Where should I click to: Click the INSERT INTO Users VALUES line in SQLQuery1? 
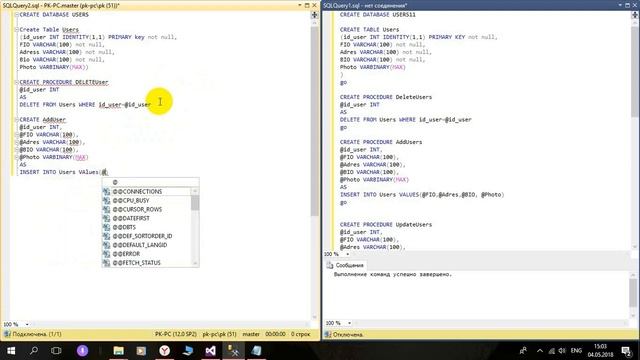point(422,195)
